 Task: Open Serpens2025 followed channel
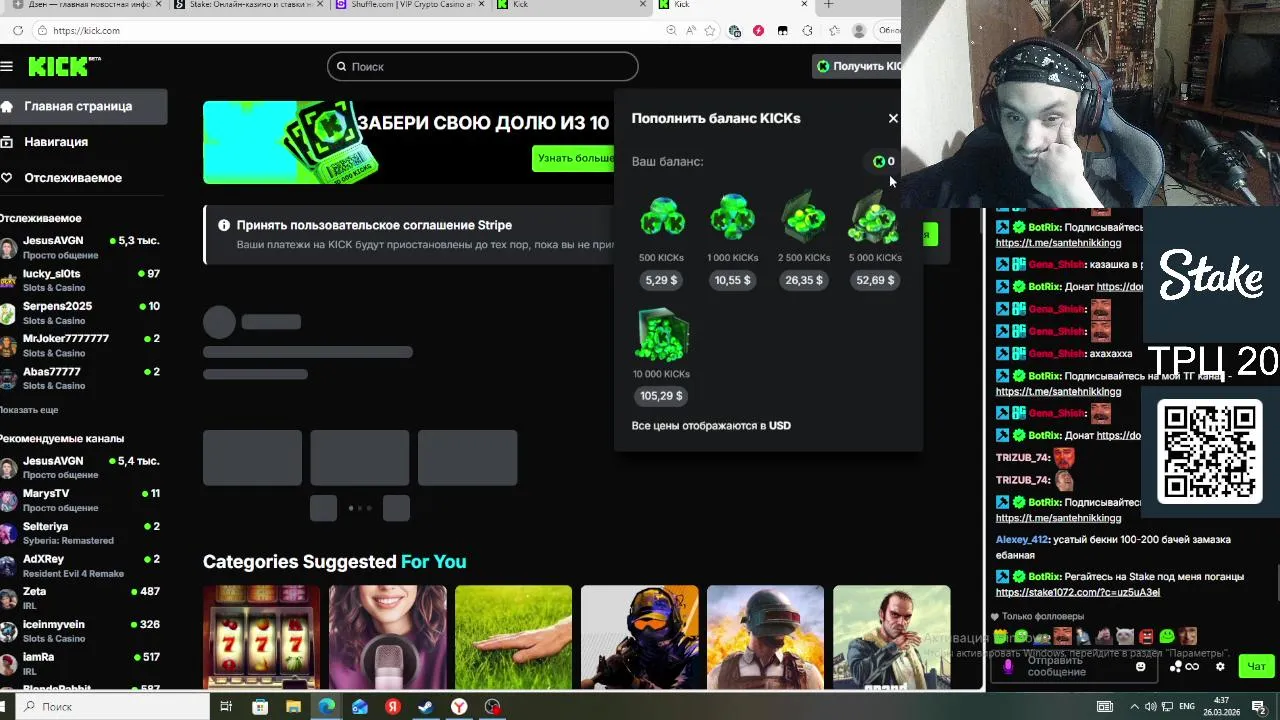pos(80,313)
